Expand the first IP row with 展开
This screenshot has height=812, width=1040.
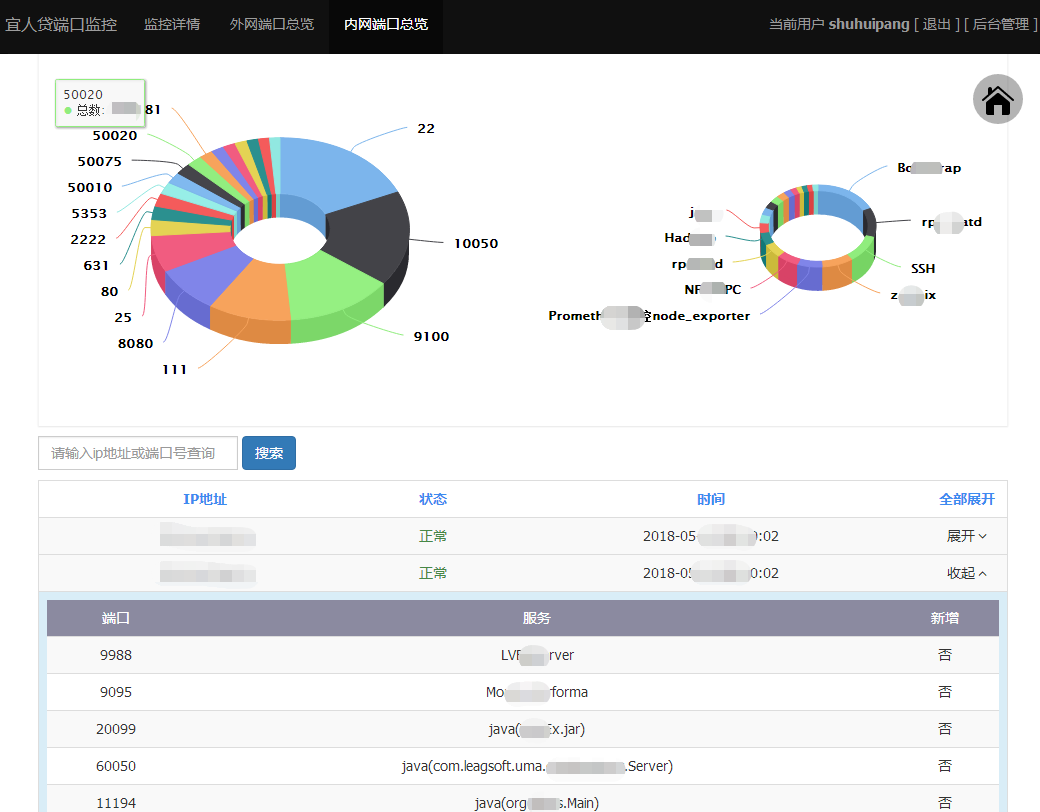(x=966, y=536)
